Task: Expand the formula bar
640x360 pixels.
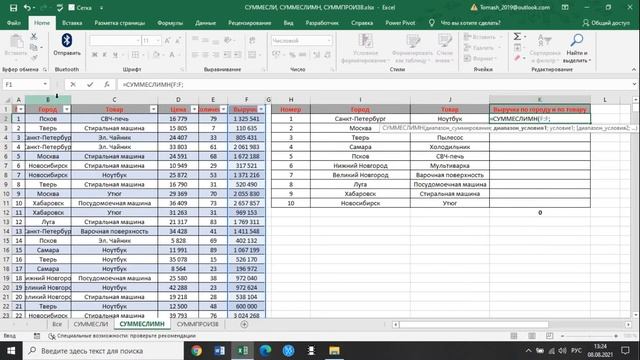Action: tap(634, 84)
